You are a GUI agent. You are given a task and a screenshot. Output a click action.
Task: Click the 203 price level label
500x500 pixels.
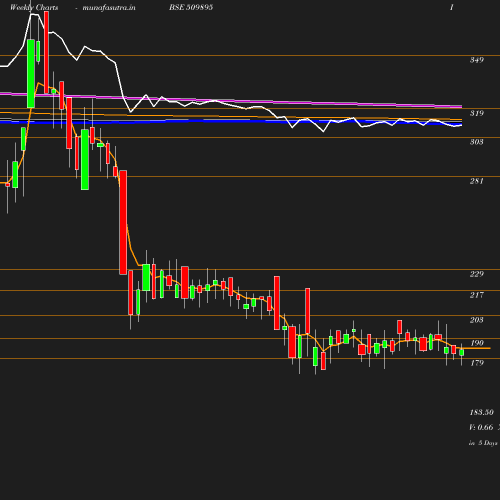coord(477,320)
